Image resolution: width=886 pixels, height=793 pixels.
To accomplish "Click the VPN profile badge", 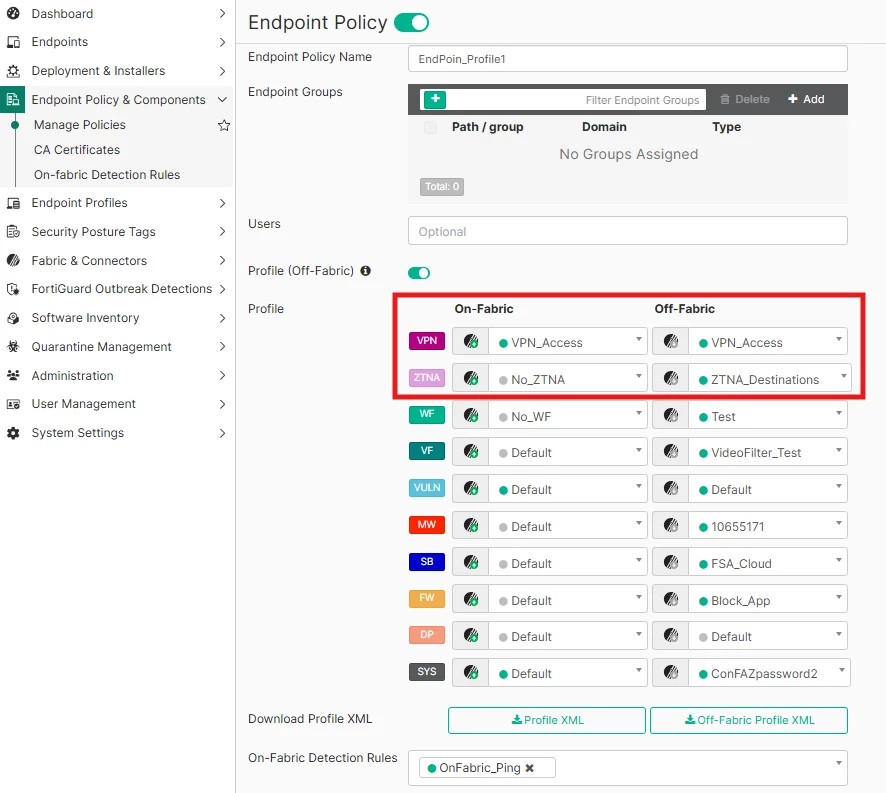I will click(x=427, y=341).
